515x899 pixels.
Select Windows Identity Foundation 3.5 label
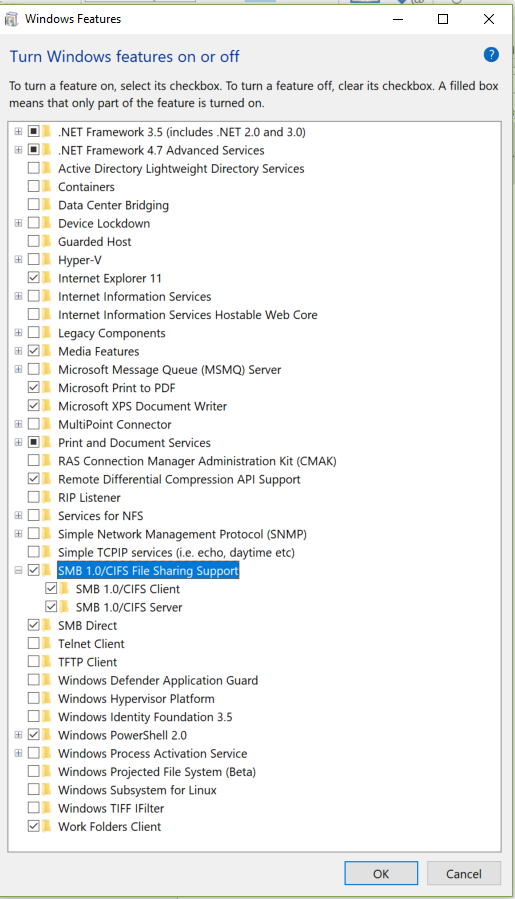coord(145,717)
